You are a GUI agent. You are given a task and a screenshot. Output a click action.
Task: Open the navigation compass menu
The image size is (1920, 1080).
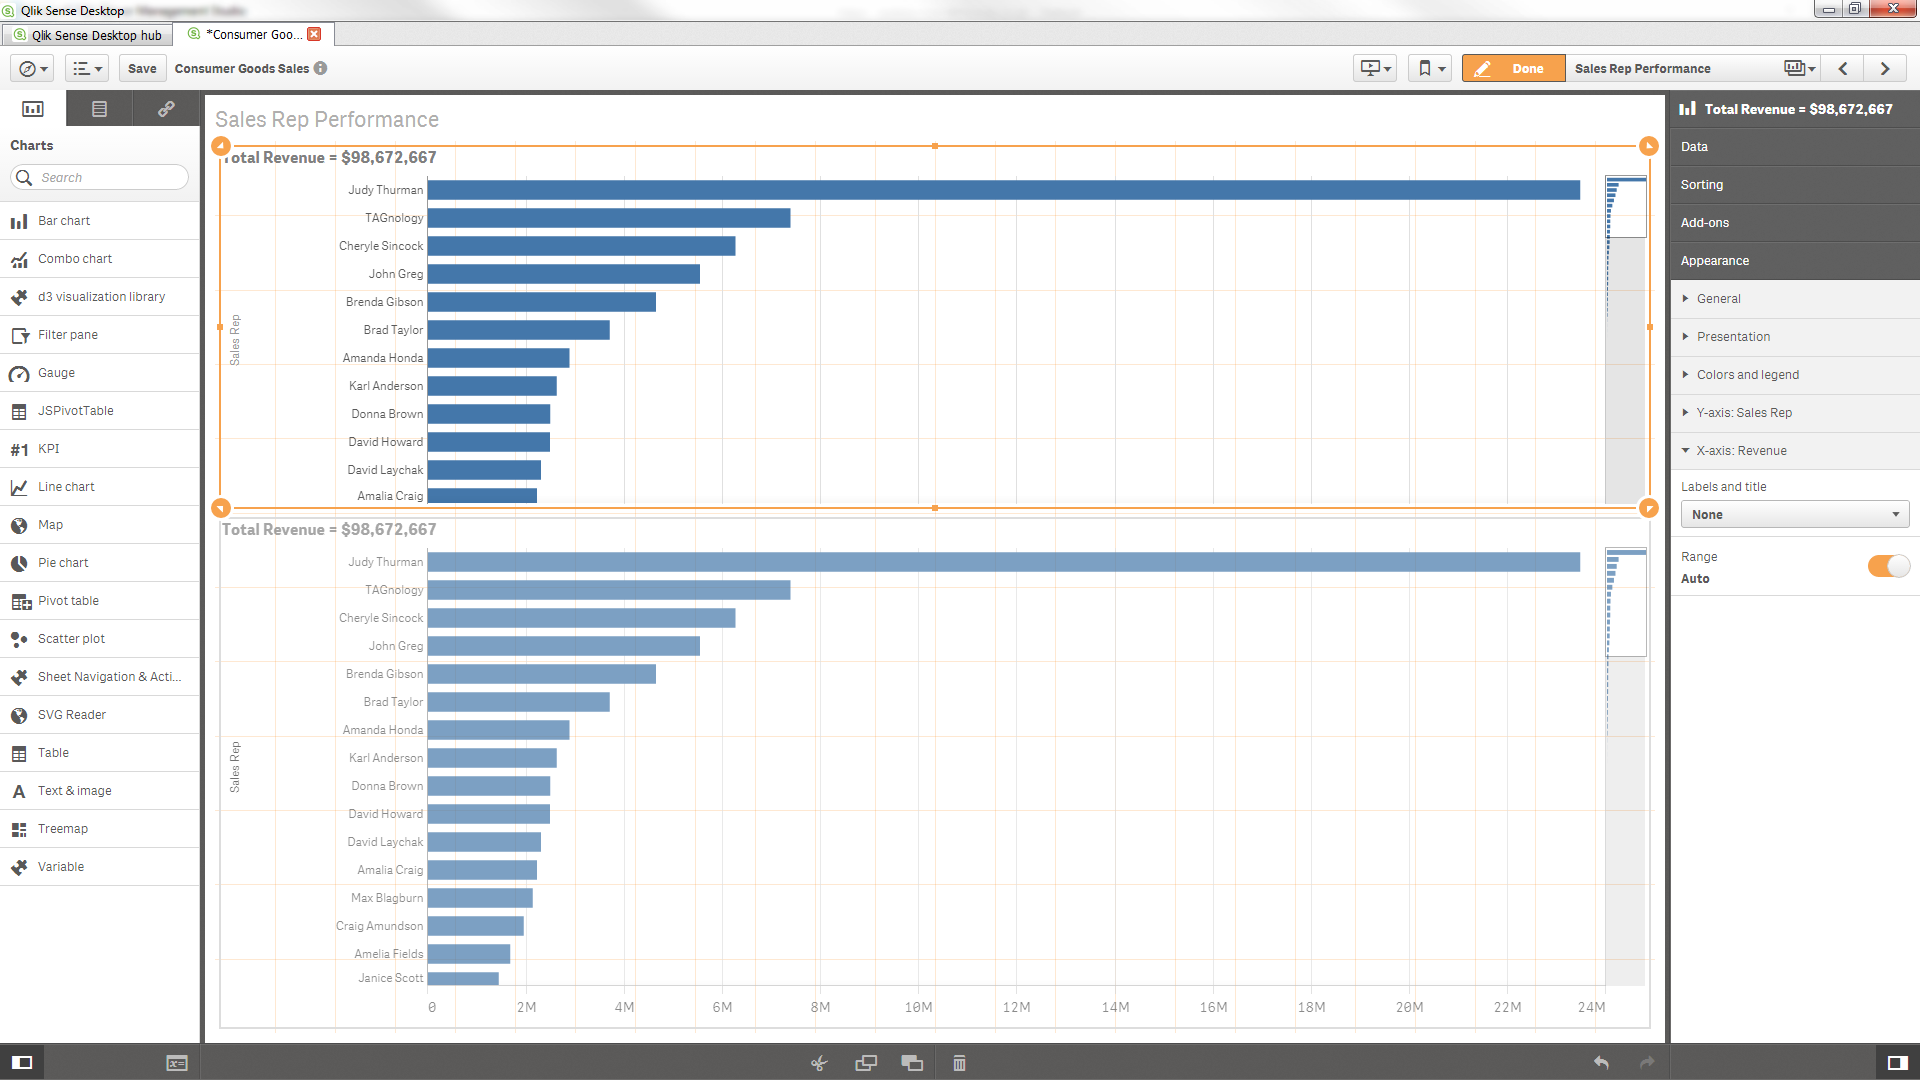pyautogui.click(x=33, y=68)
